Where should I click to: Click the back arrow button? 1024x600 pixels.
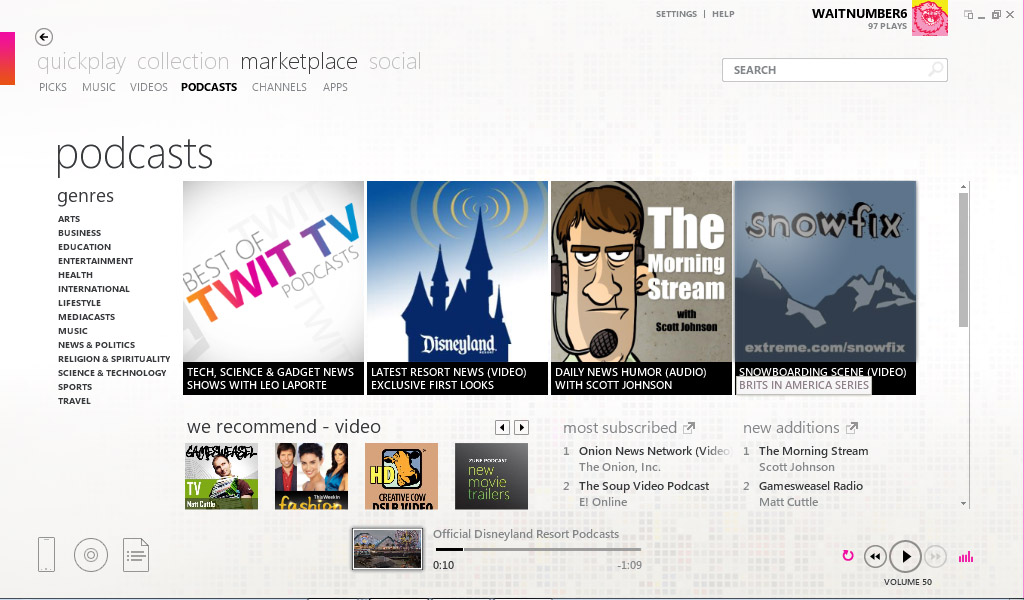[x=44, y=37]
